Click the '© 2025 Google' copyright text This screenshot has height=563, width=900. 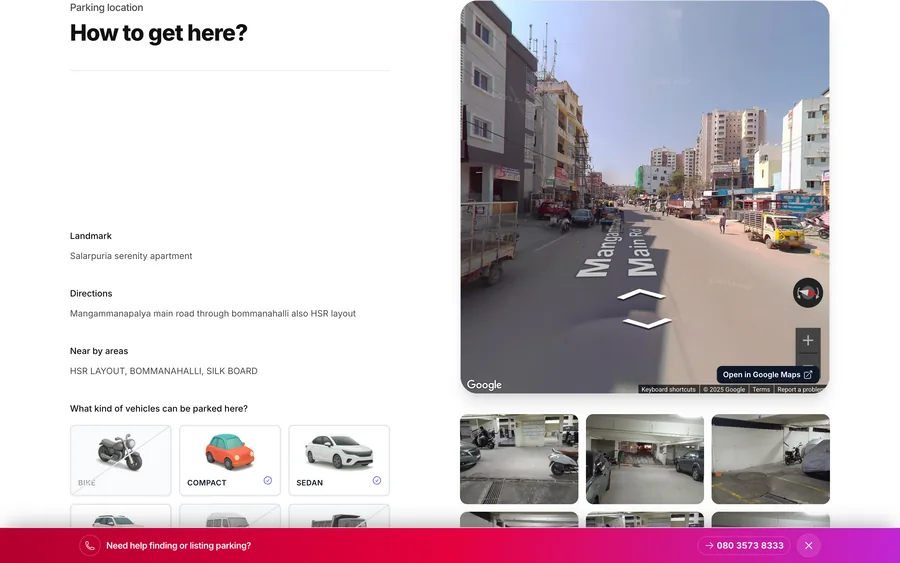(x=724, y=389)
